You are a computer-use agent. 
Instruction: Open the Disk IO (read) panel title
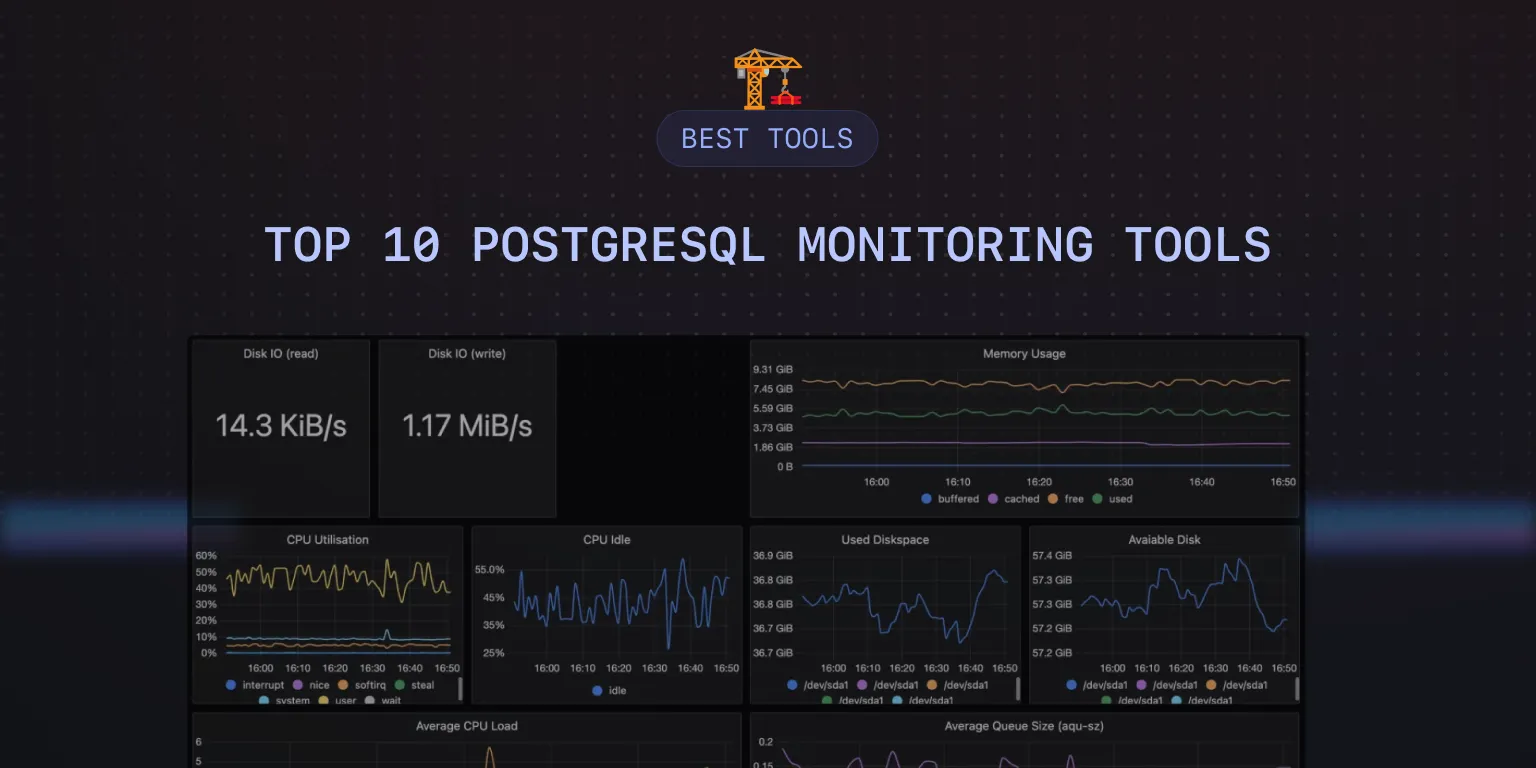281,354
